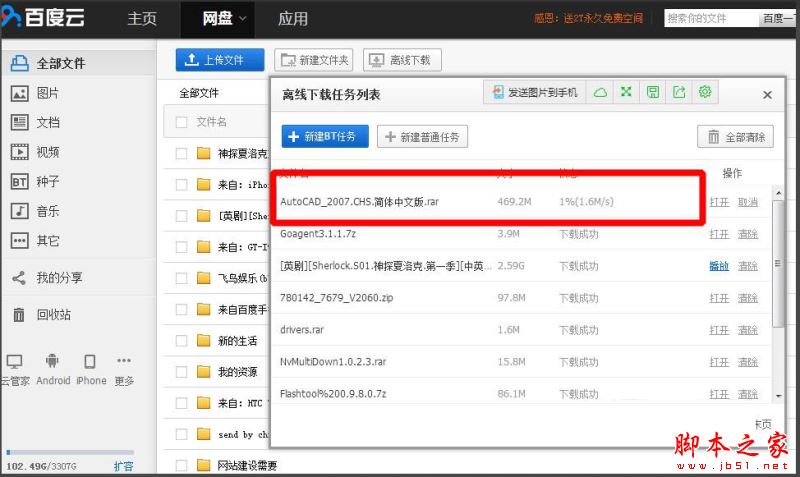Click the Android client icon

tap(52, 361)
